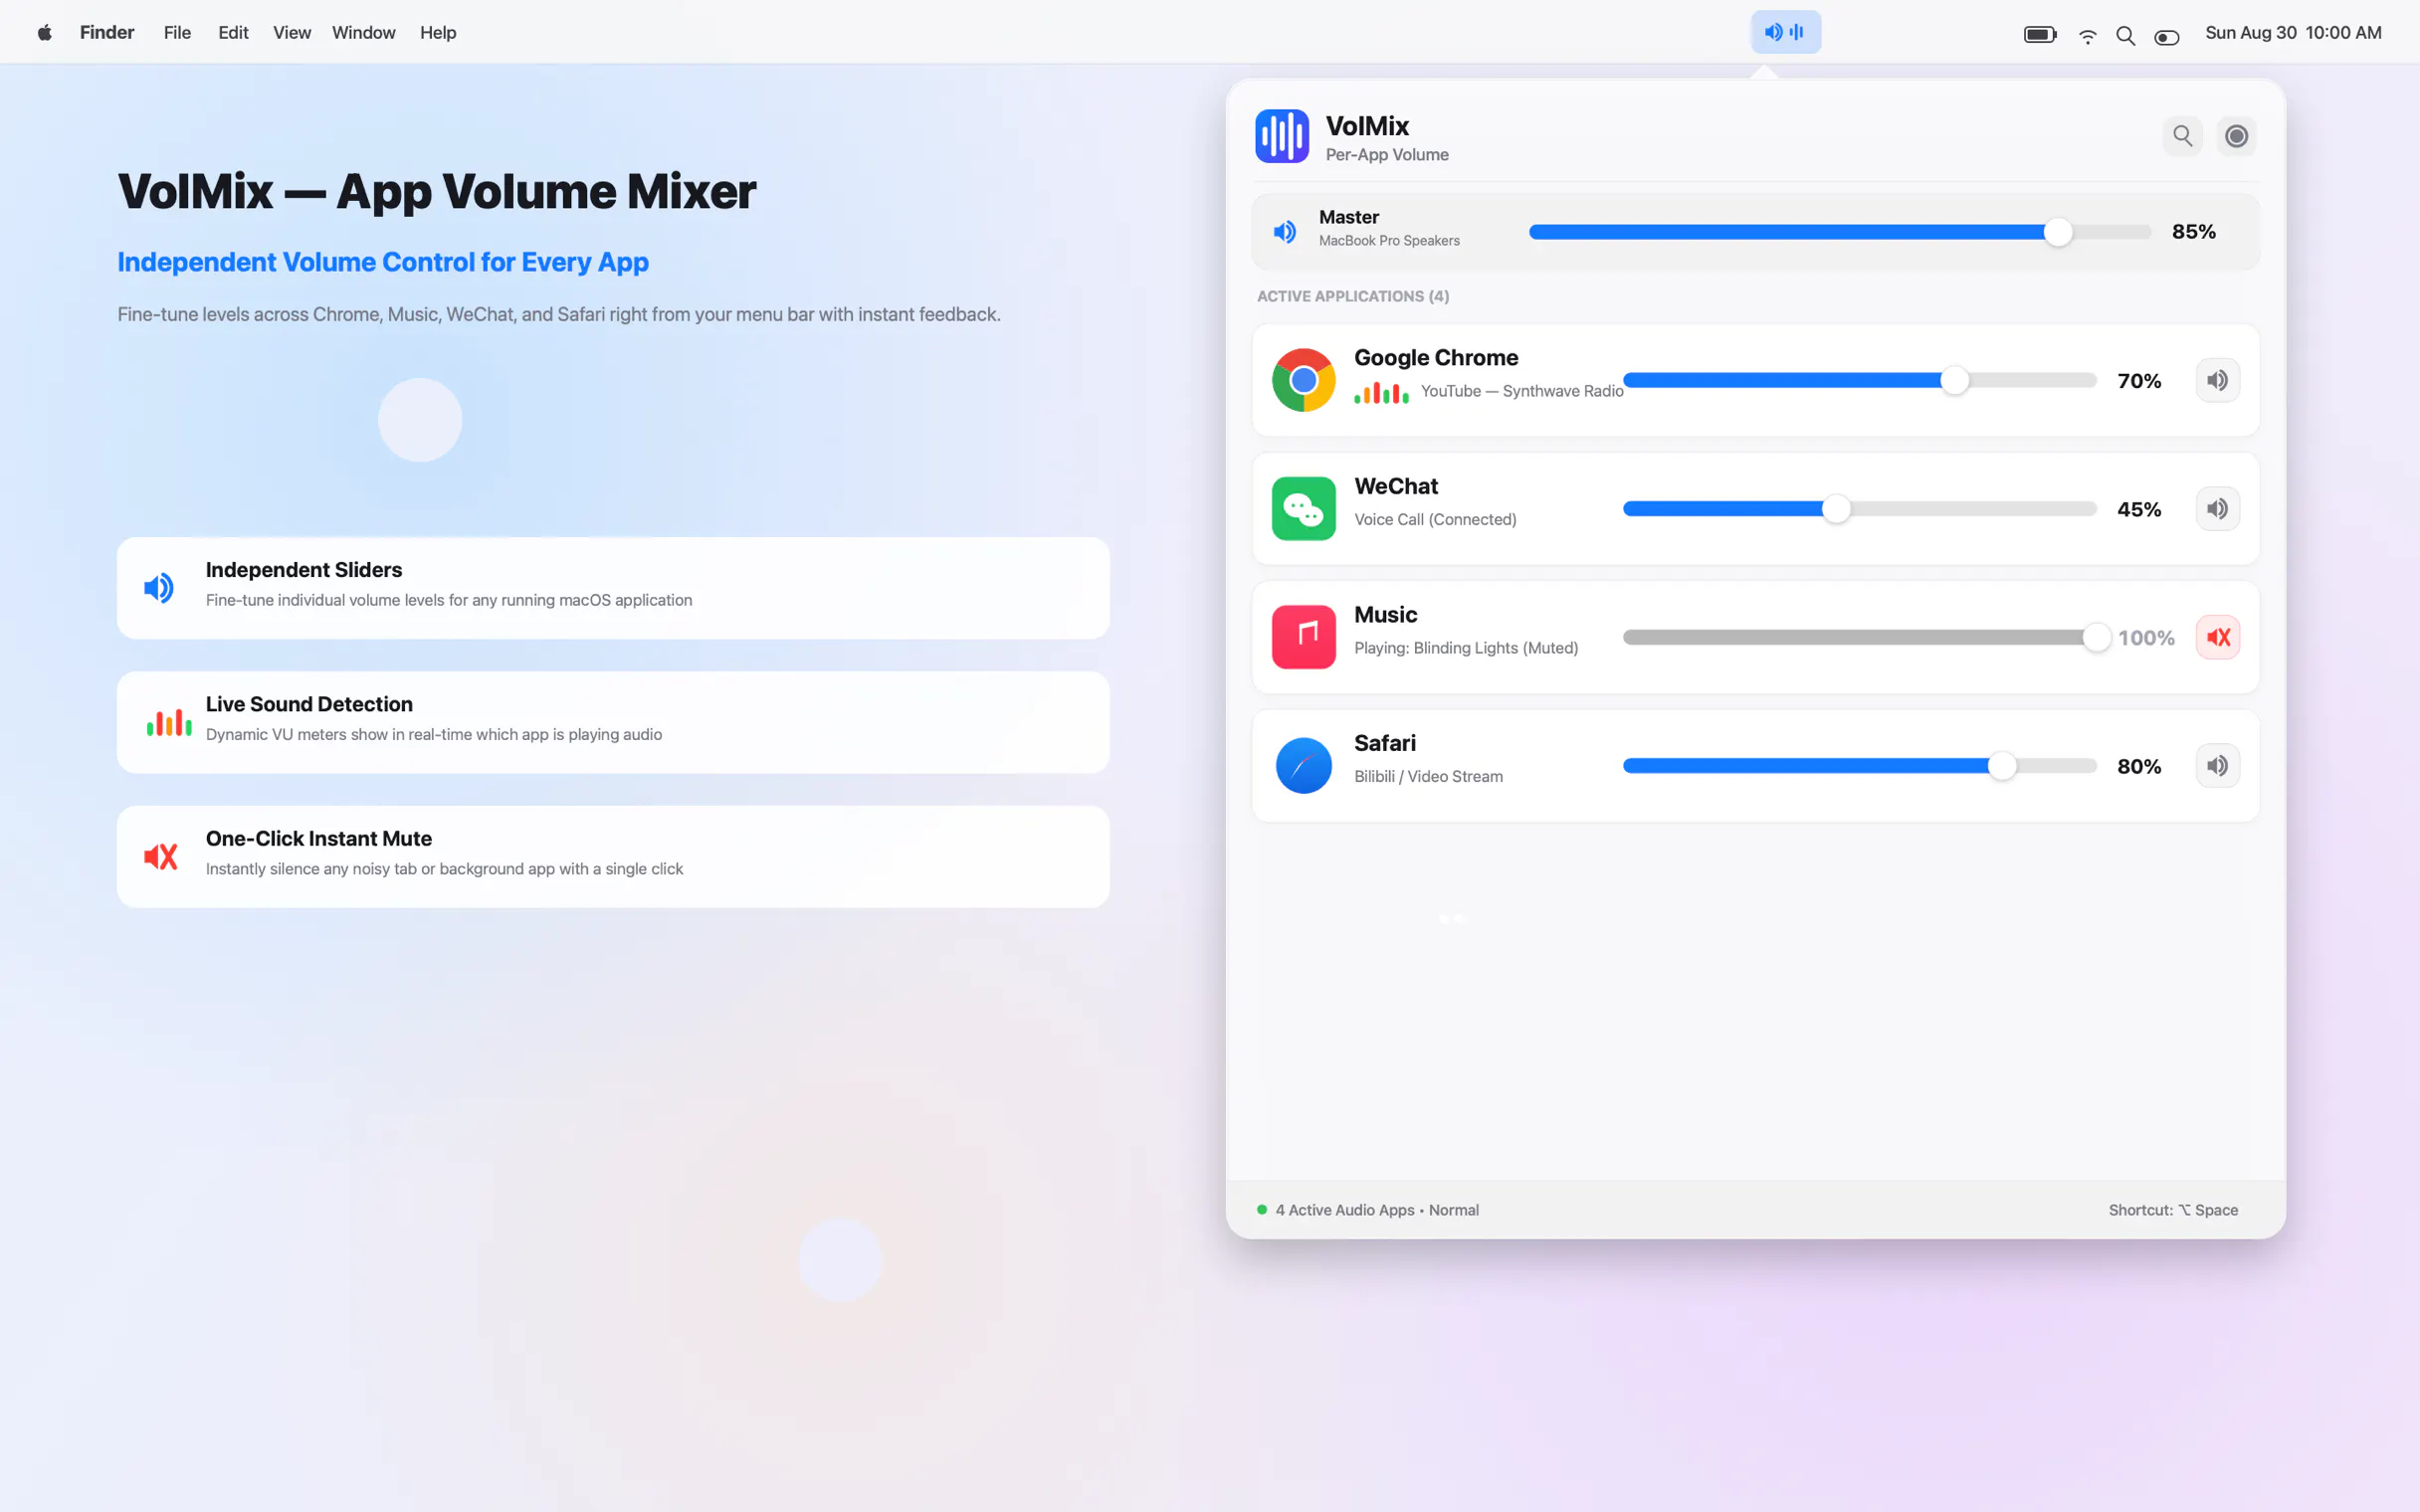Image resolution: width=2420 pixels, height=1512 pixels.
Task: Click the Safari app icon
Action: pyautogui.click(x=1303, y=765)
